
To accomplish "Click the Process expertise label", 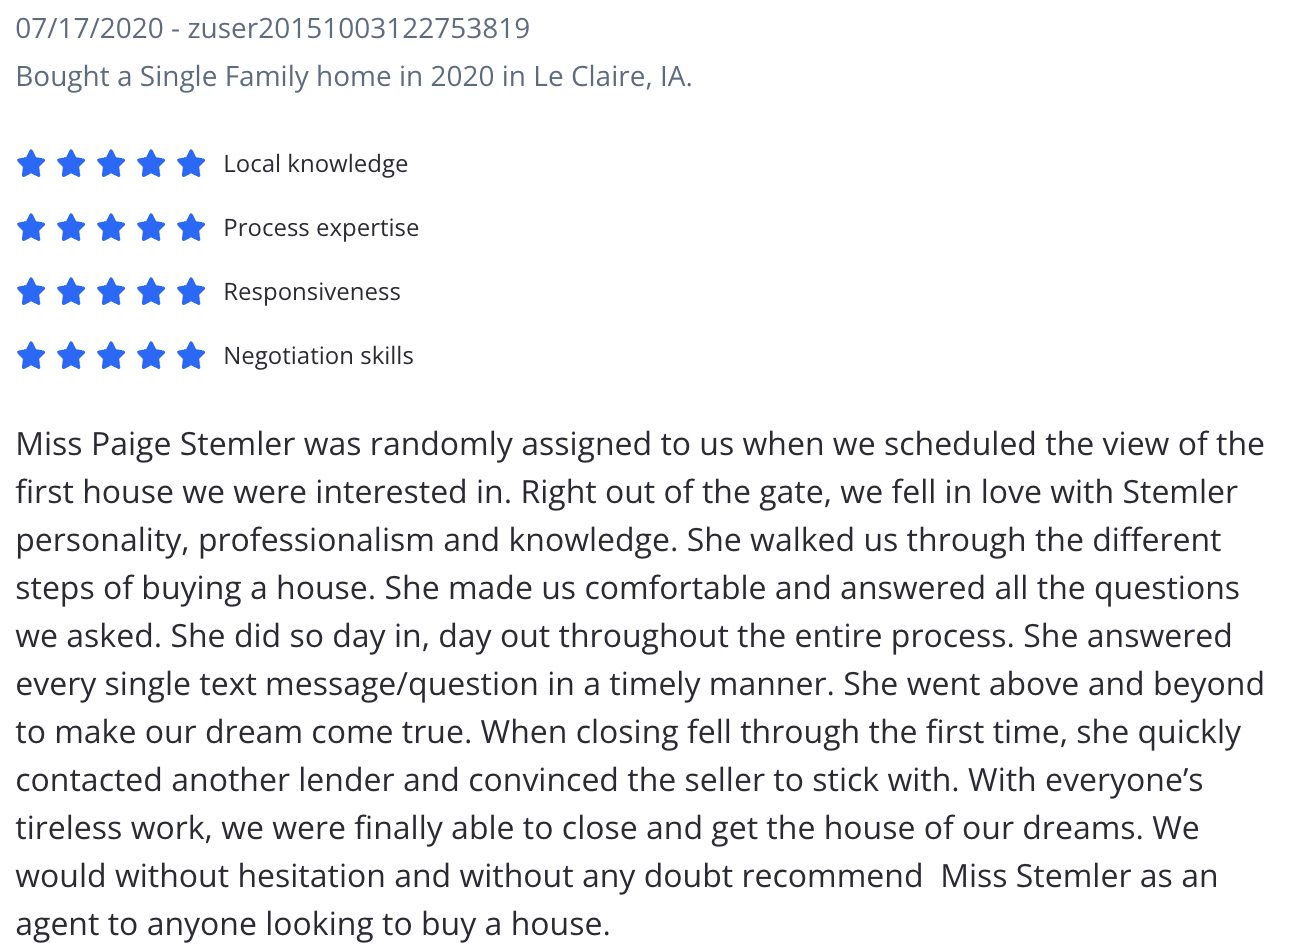I will 321,228.
